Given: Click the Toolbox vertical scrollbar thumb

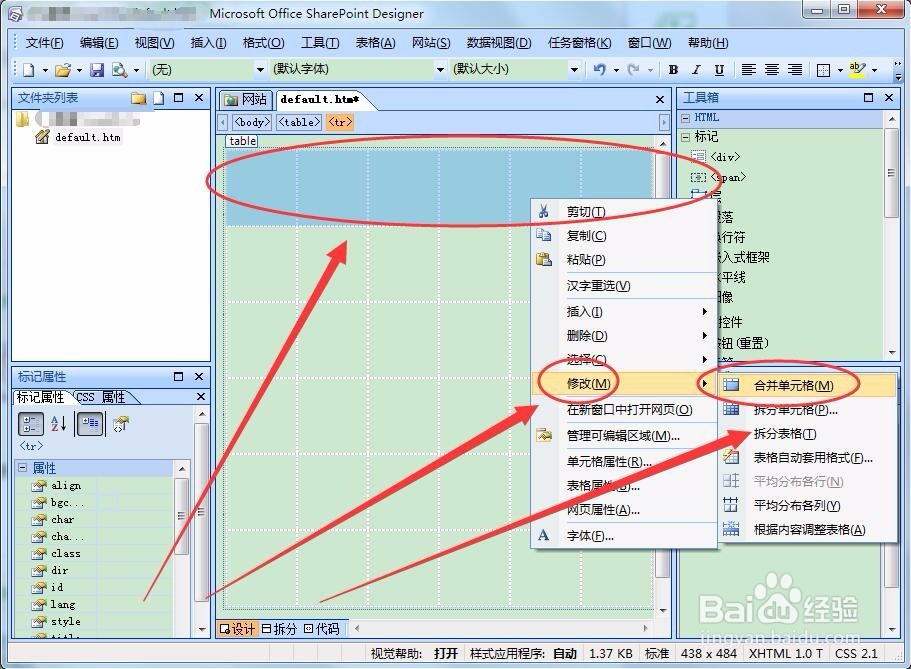Looking at the screenshot, I should [891, 173].
